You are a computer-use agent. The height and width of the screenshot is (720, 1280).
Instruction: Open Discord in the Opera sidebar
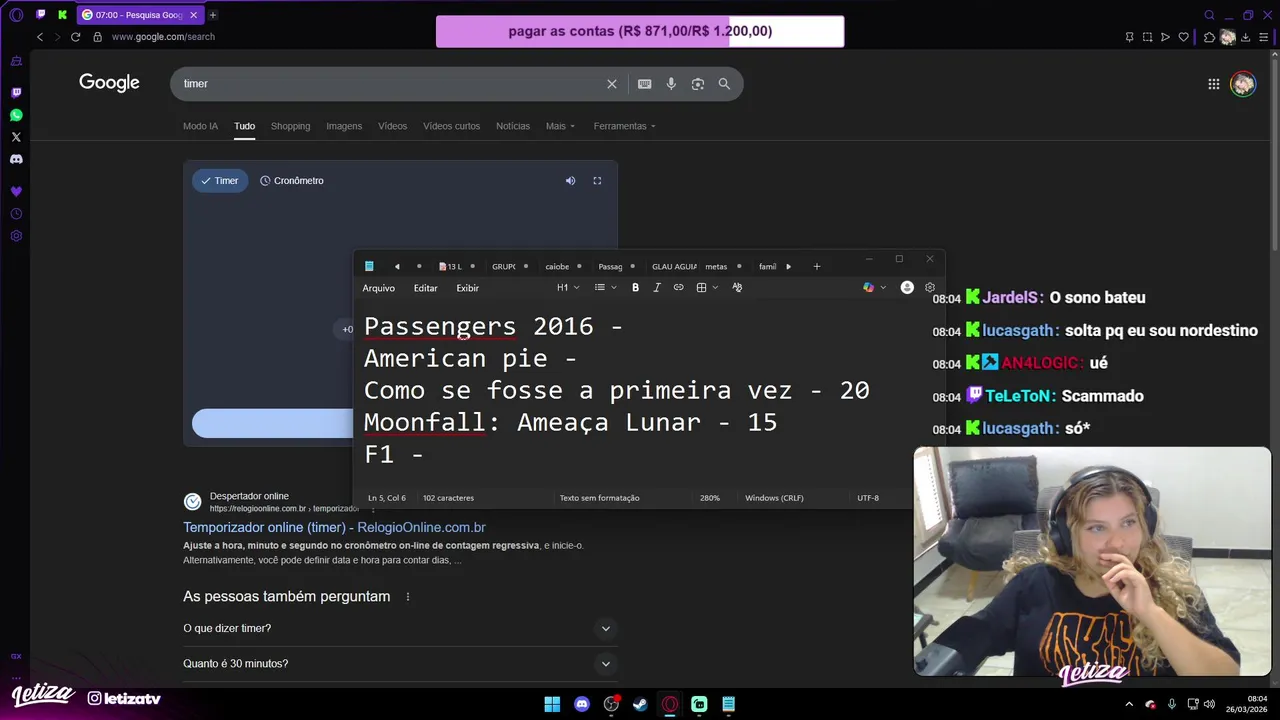point(16,159)
